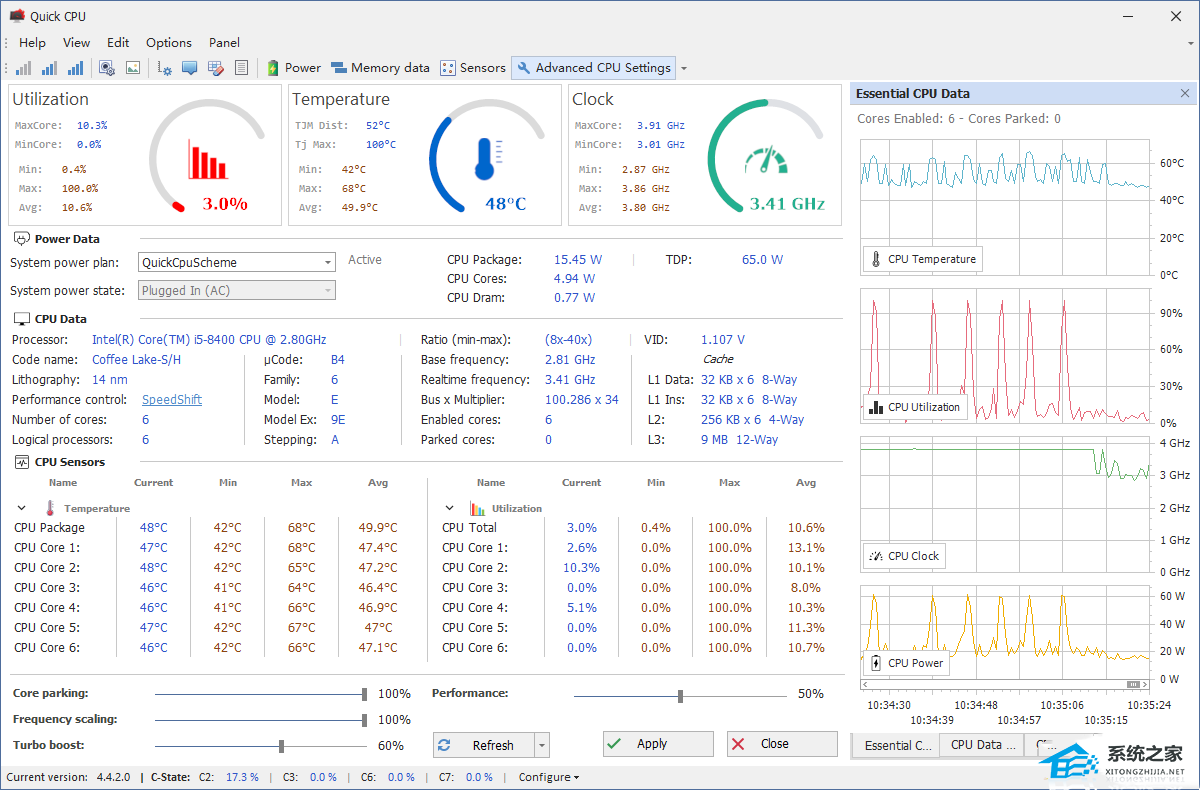Click the half-blue signal bars toolbar icon
1200x790 pixels.
49,68
